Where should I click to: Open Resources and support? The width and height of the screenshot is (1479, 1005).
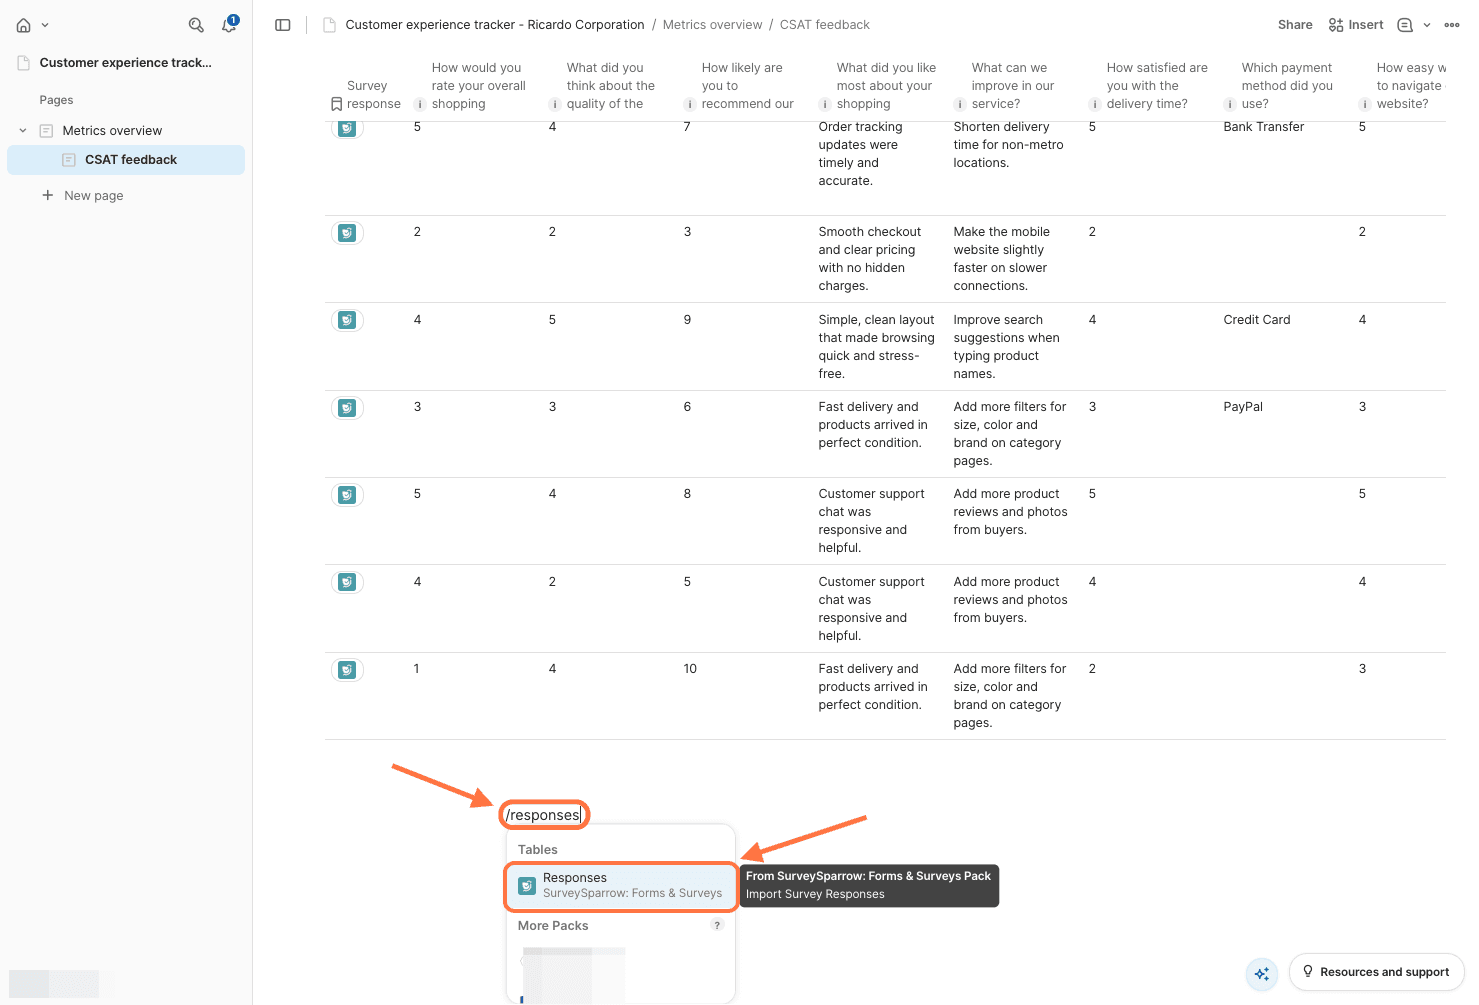click(x=1376, y=972)
